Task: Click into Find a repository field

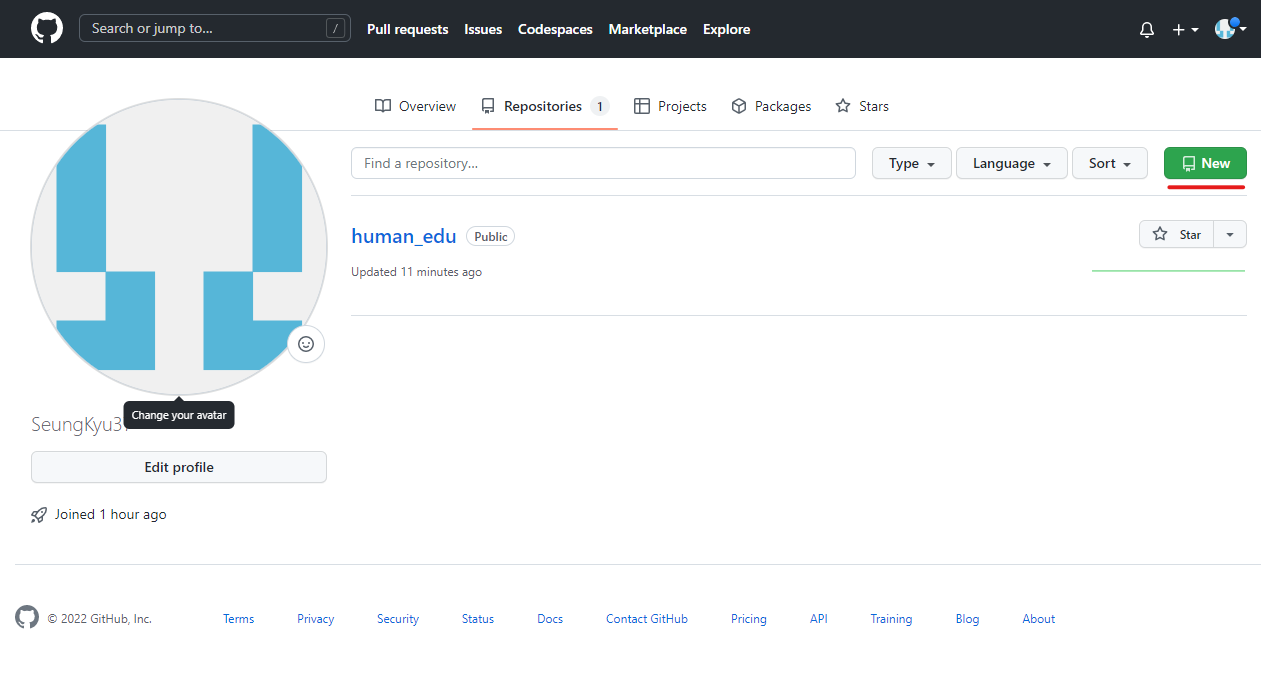Action: 603,163
